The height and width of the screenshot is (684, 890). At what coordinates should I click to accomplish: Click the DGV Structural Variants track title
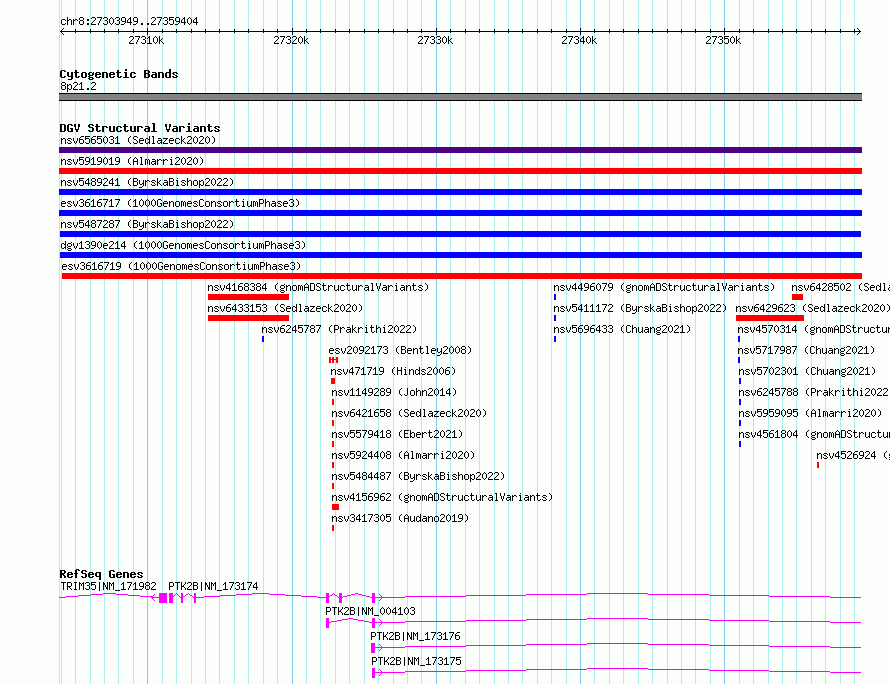[140, 128]
